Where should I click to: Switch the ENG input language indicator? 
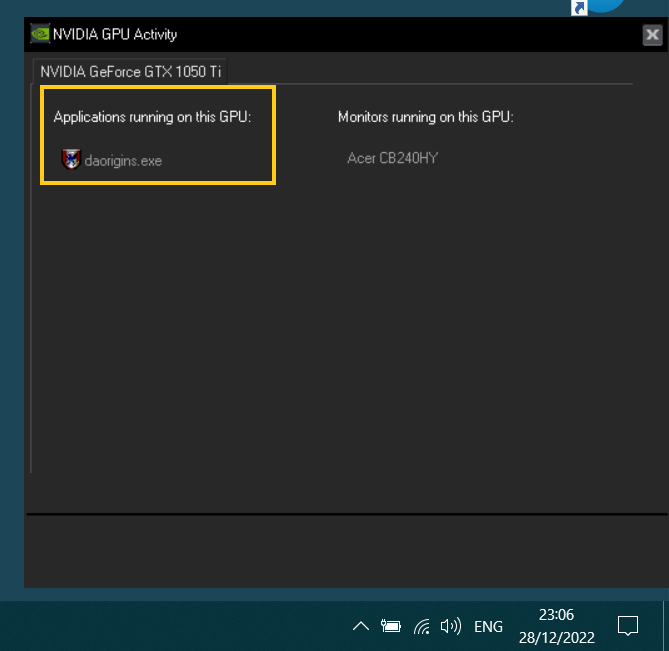coord(488,627)
